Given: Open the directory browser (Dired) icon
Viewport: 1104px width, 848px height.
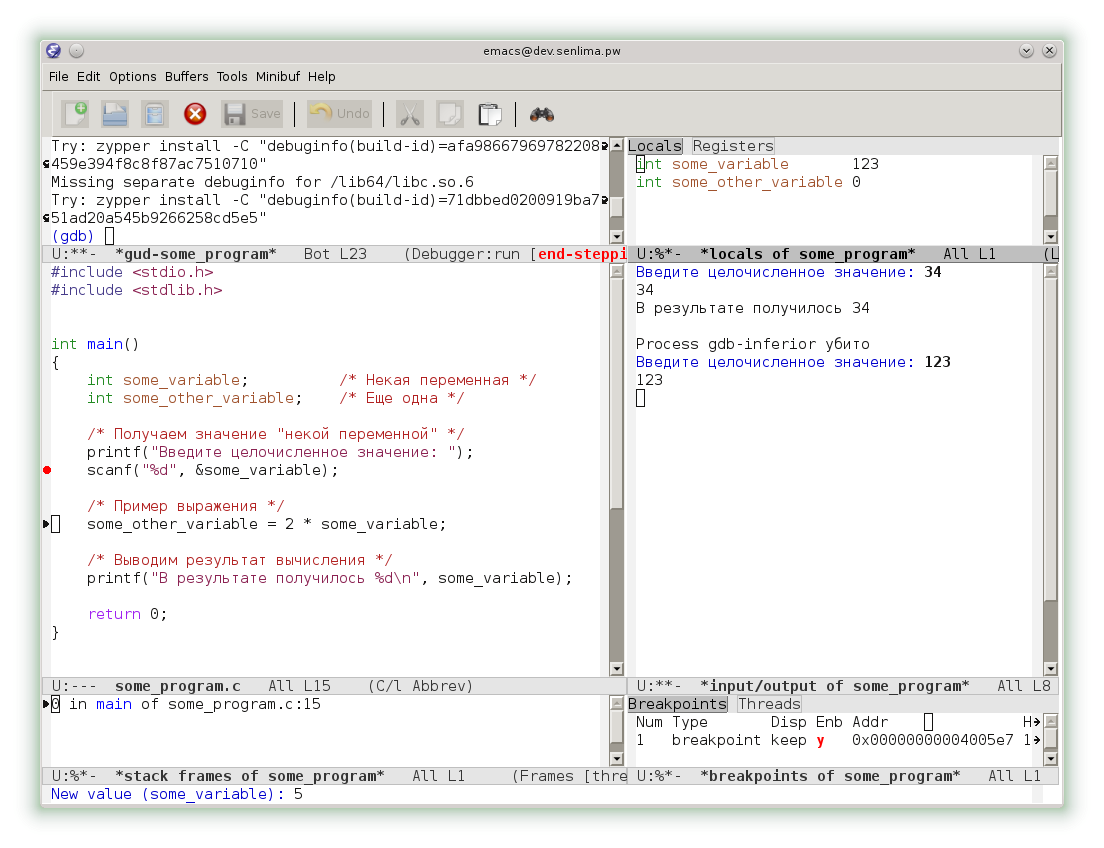Looking at the screenshot, I should tap(154, 114).
